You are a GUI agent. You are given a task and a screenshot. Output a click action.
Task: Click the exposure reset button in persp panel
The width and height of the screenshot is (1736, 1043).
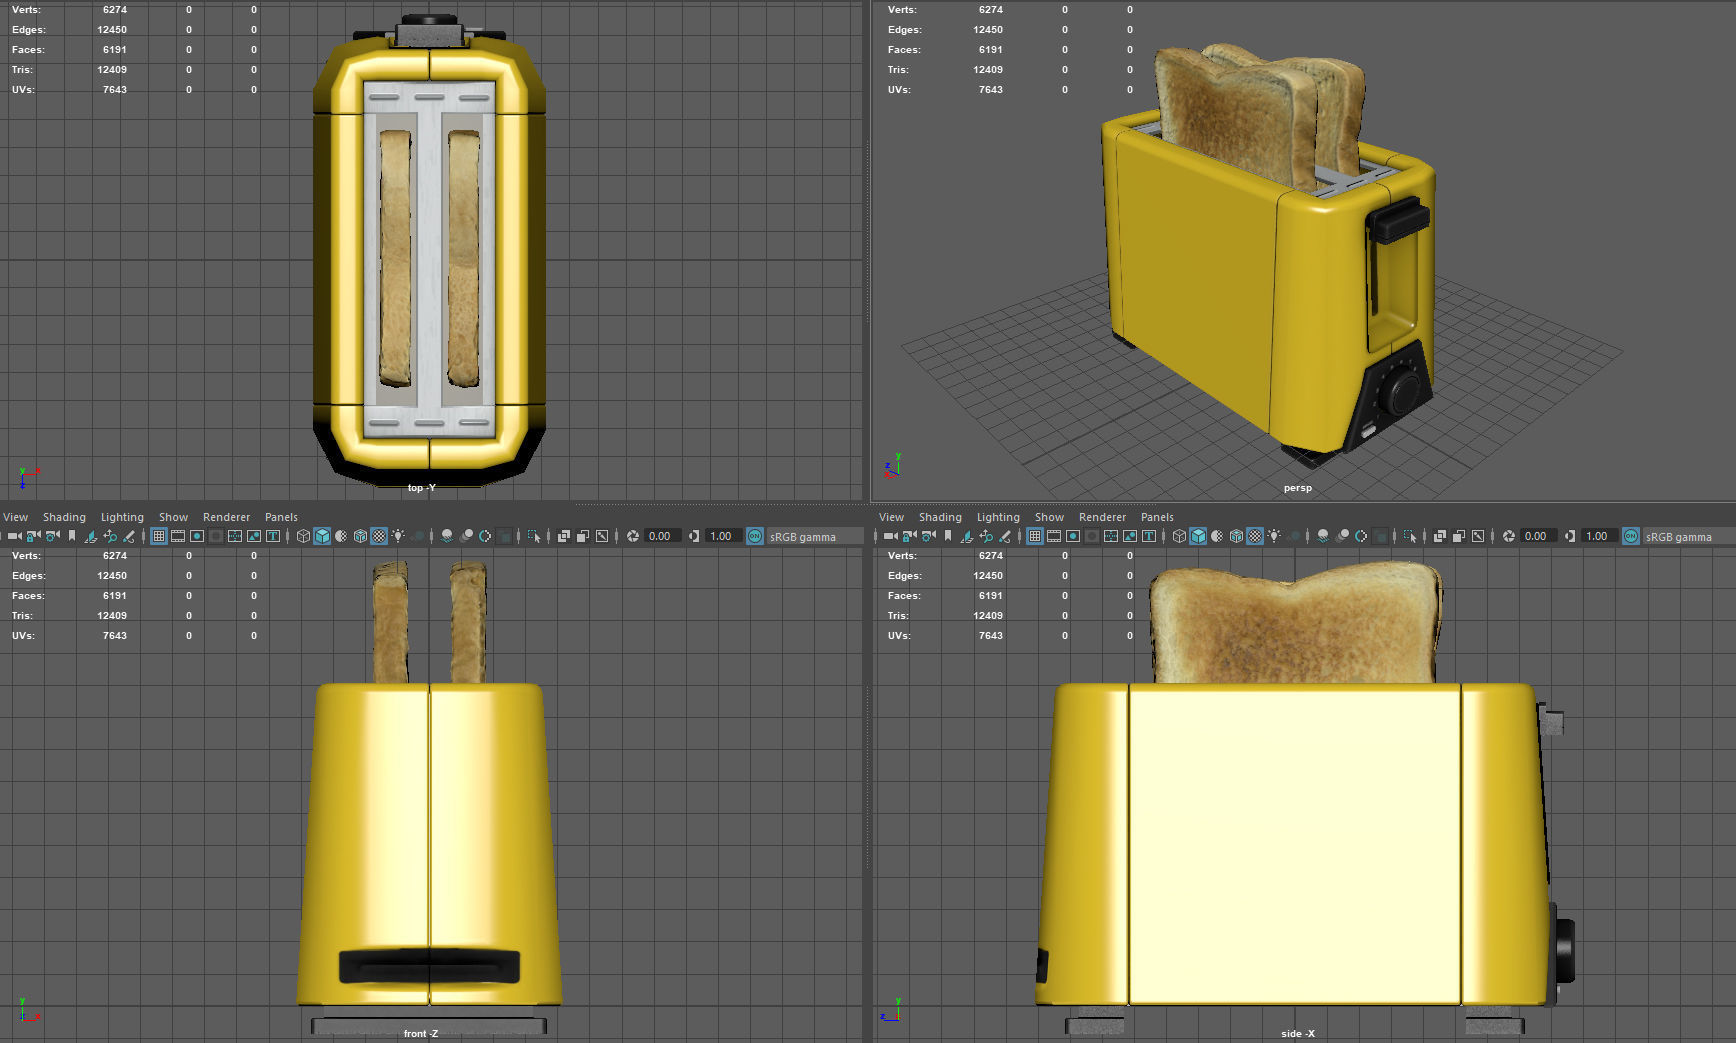click(1509, 537)
